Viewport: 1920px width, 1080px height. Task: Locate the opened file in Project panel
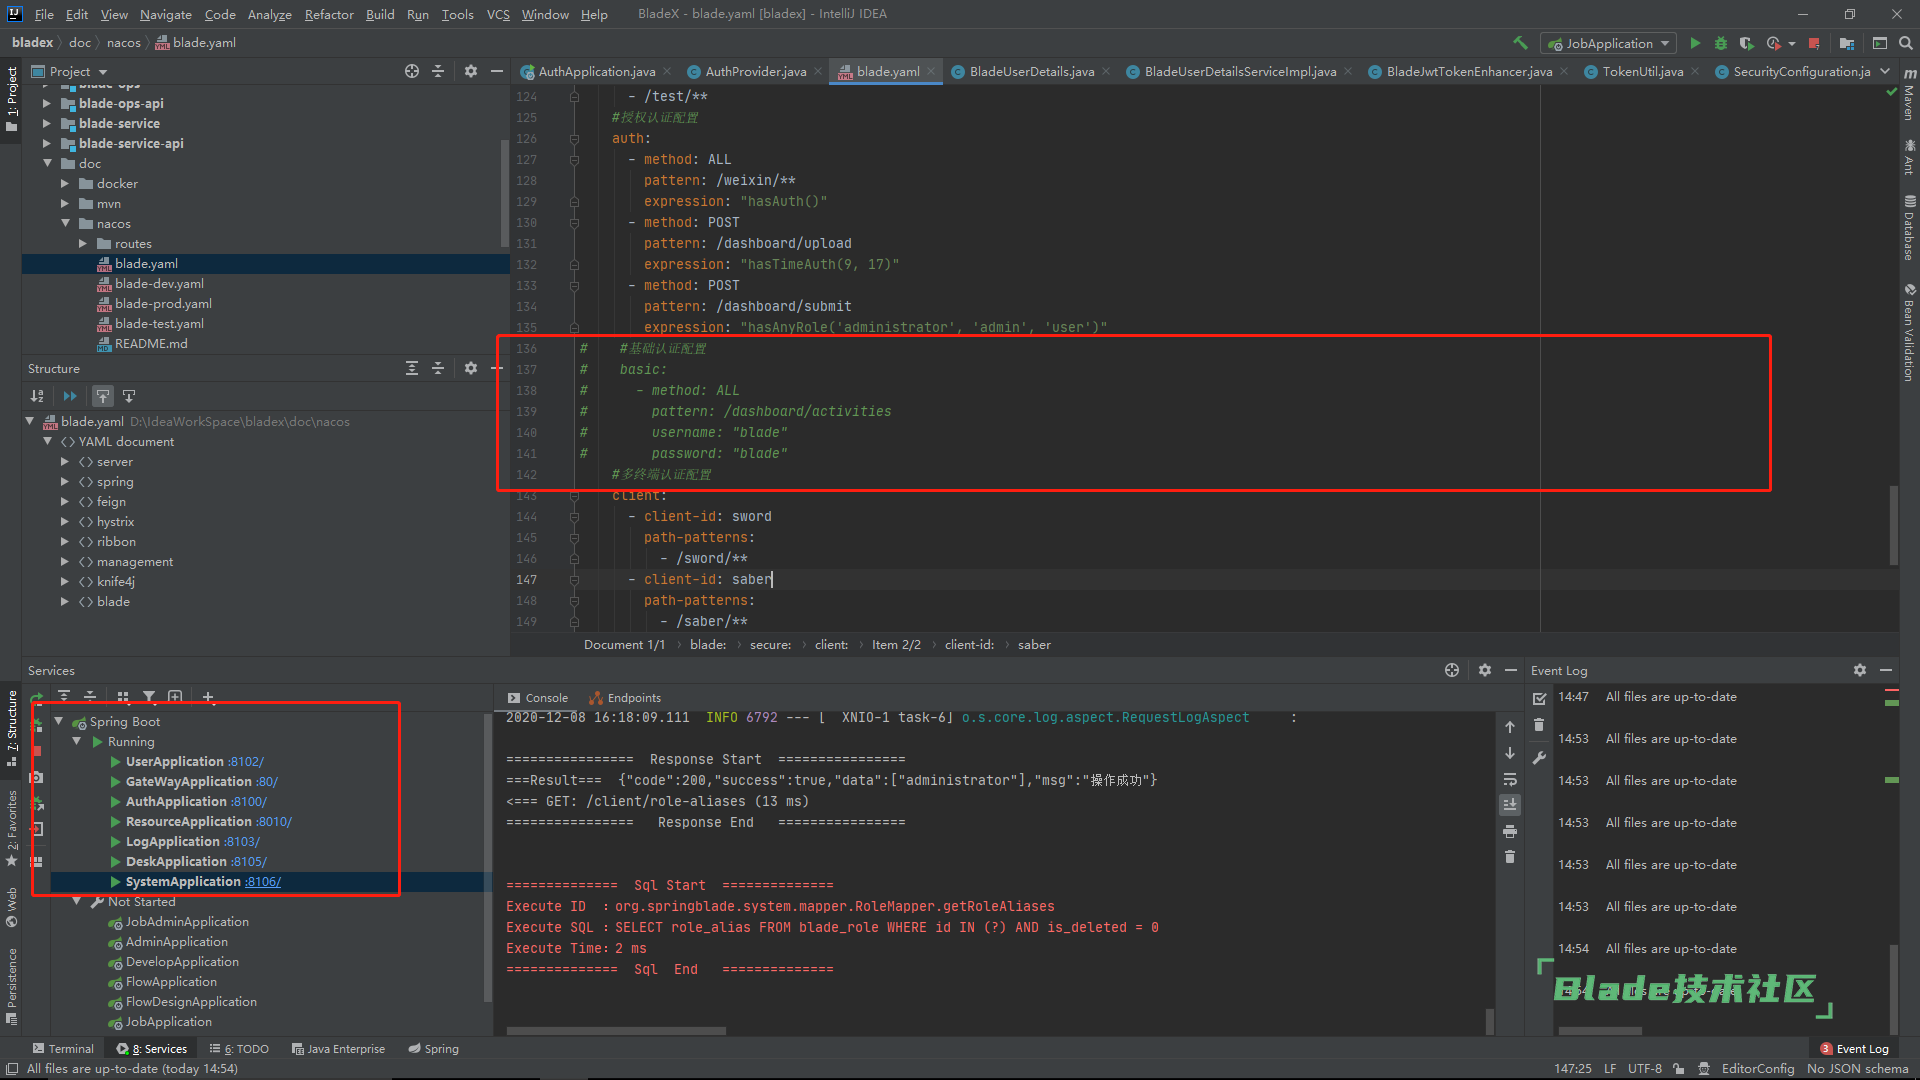point(412,71)
